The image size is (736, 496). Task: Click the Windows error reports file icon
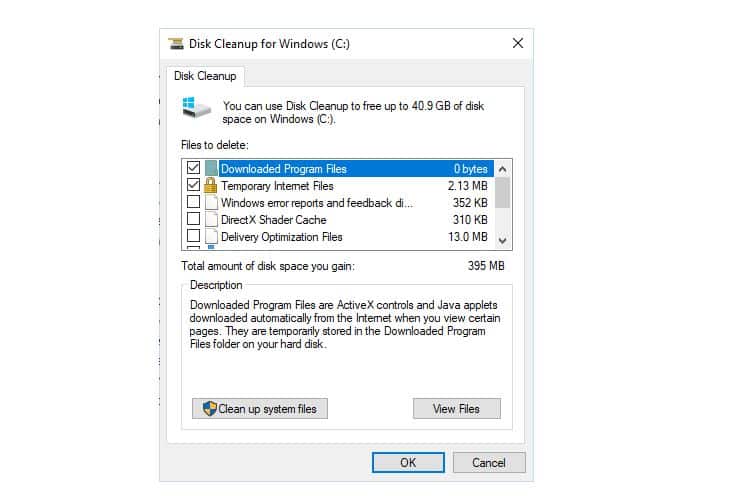point(212,202)
